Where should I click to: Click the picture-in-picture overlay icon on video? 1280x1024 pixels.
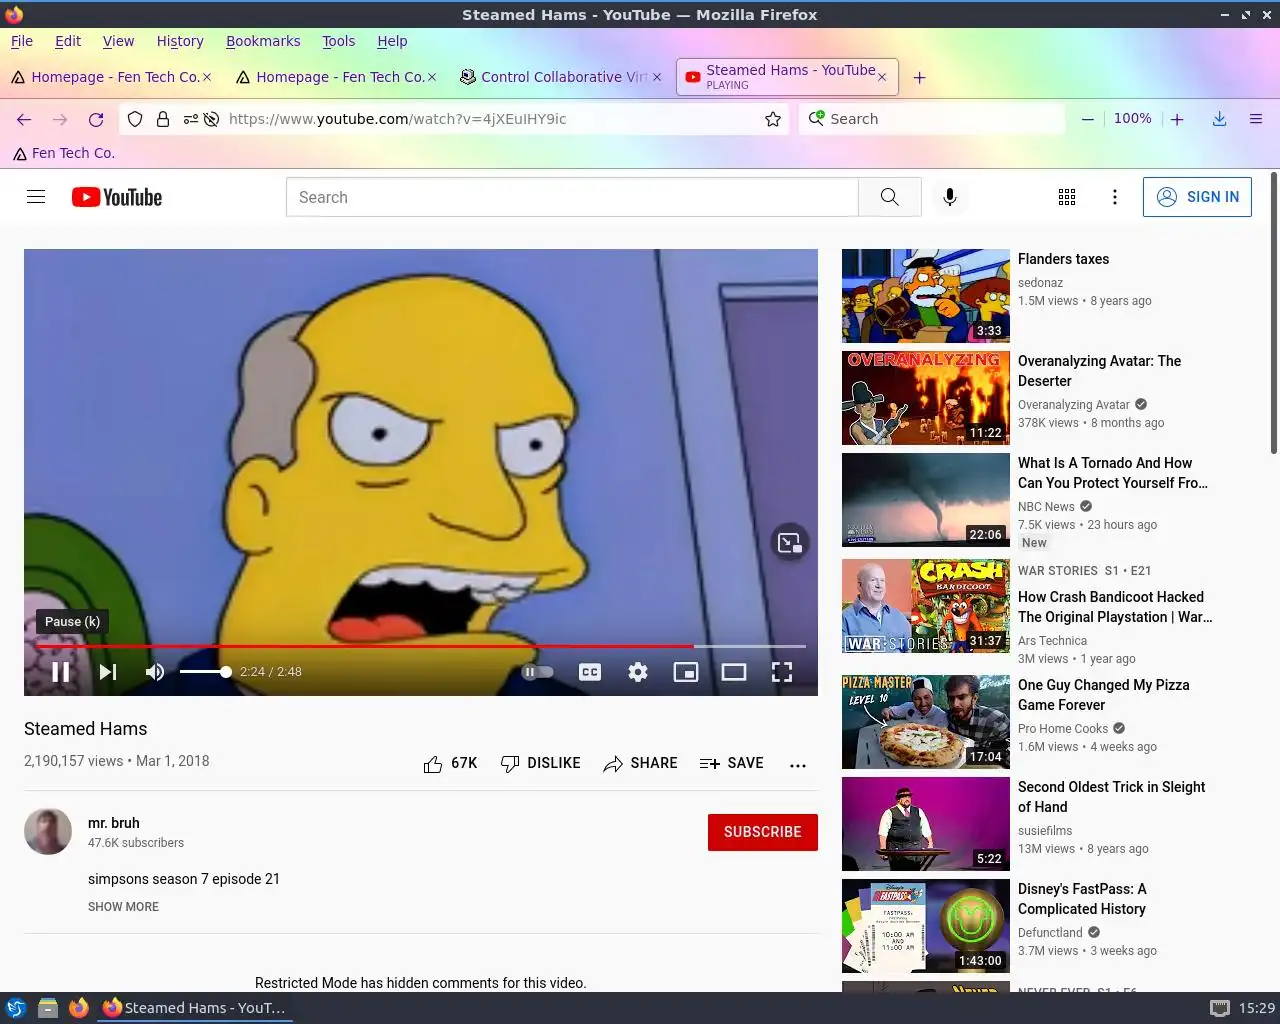point(790,543)
